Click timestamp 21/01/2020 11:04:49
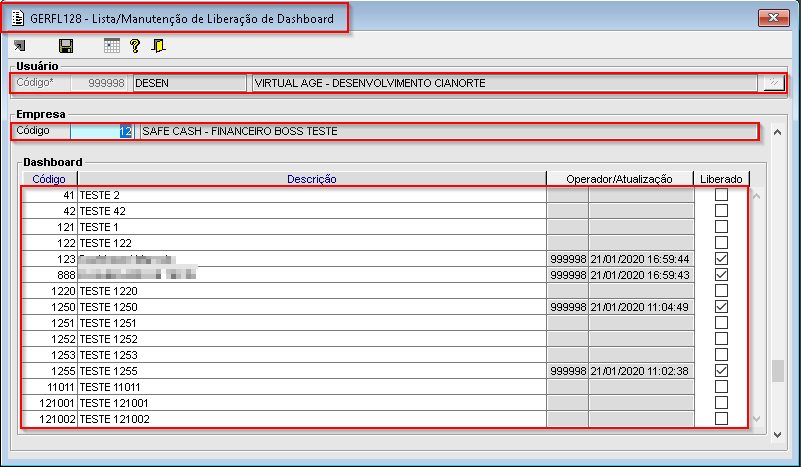This screenshot has height=467, width=801. (x=641, y=307)
